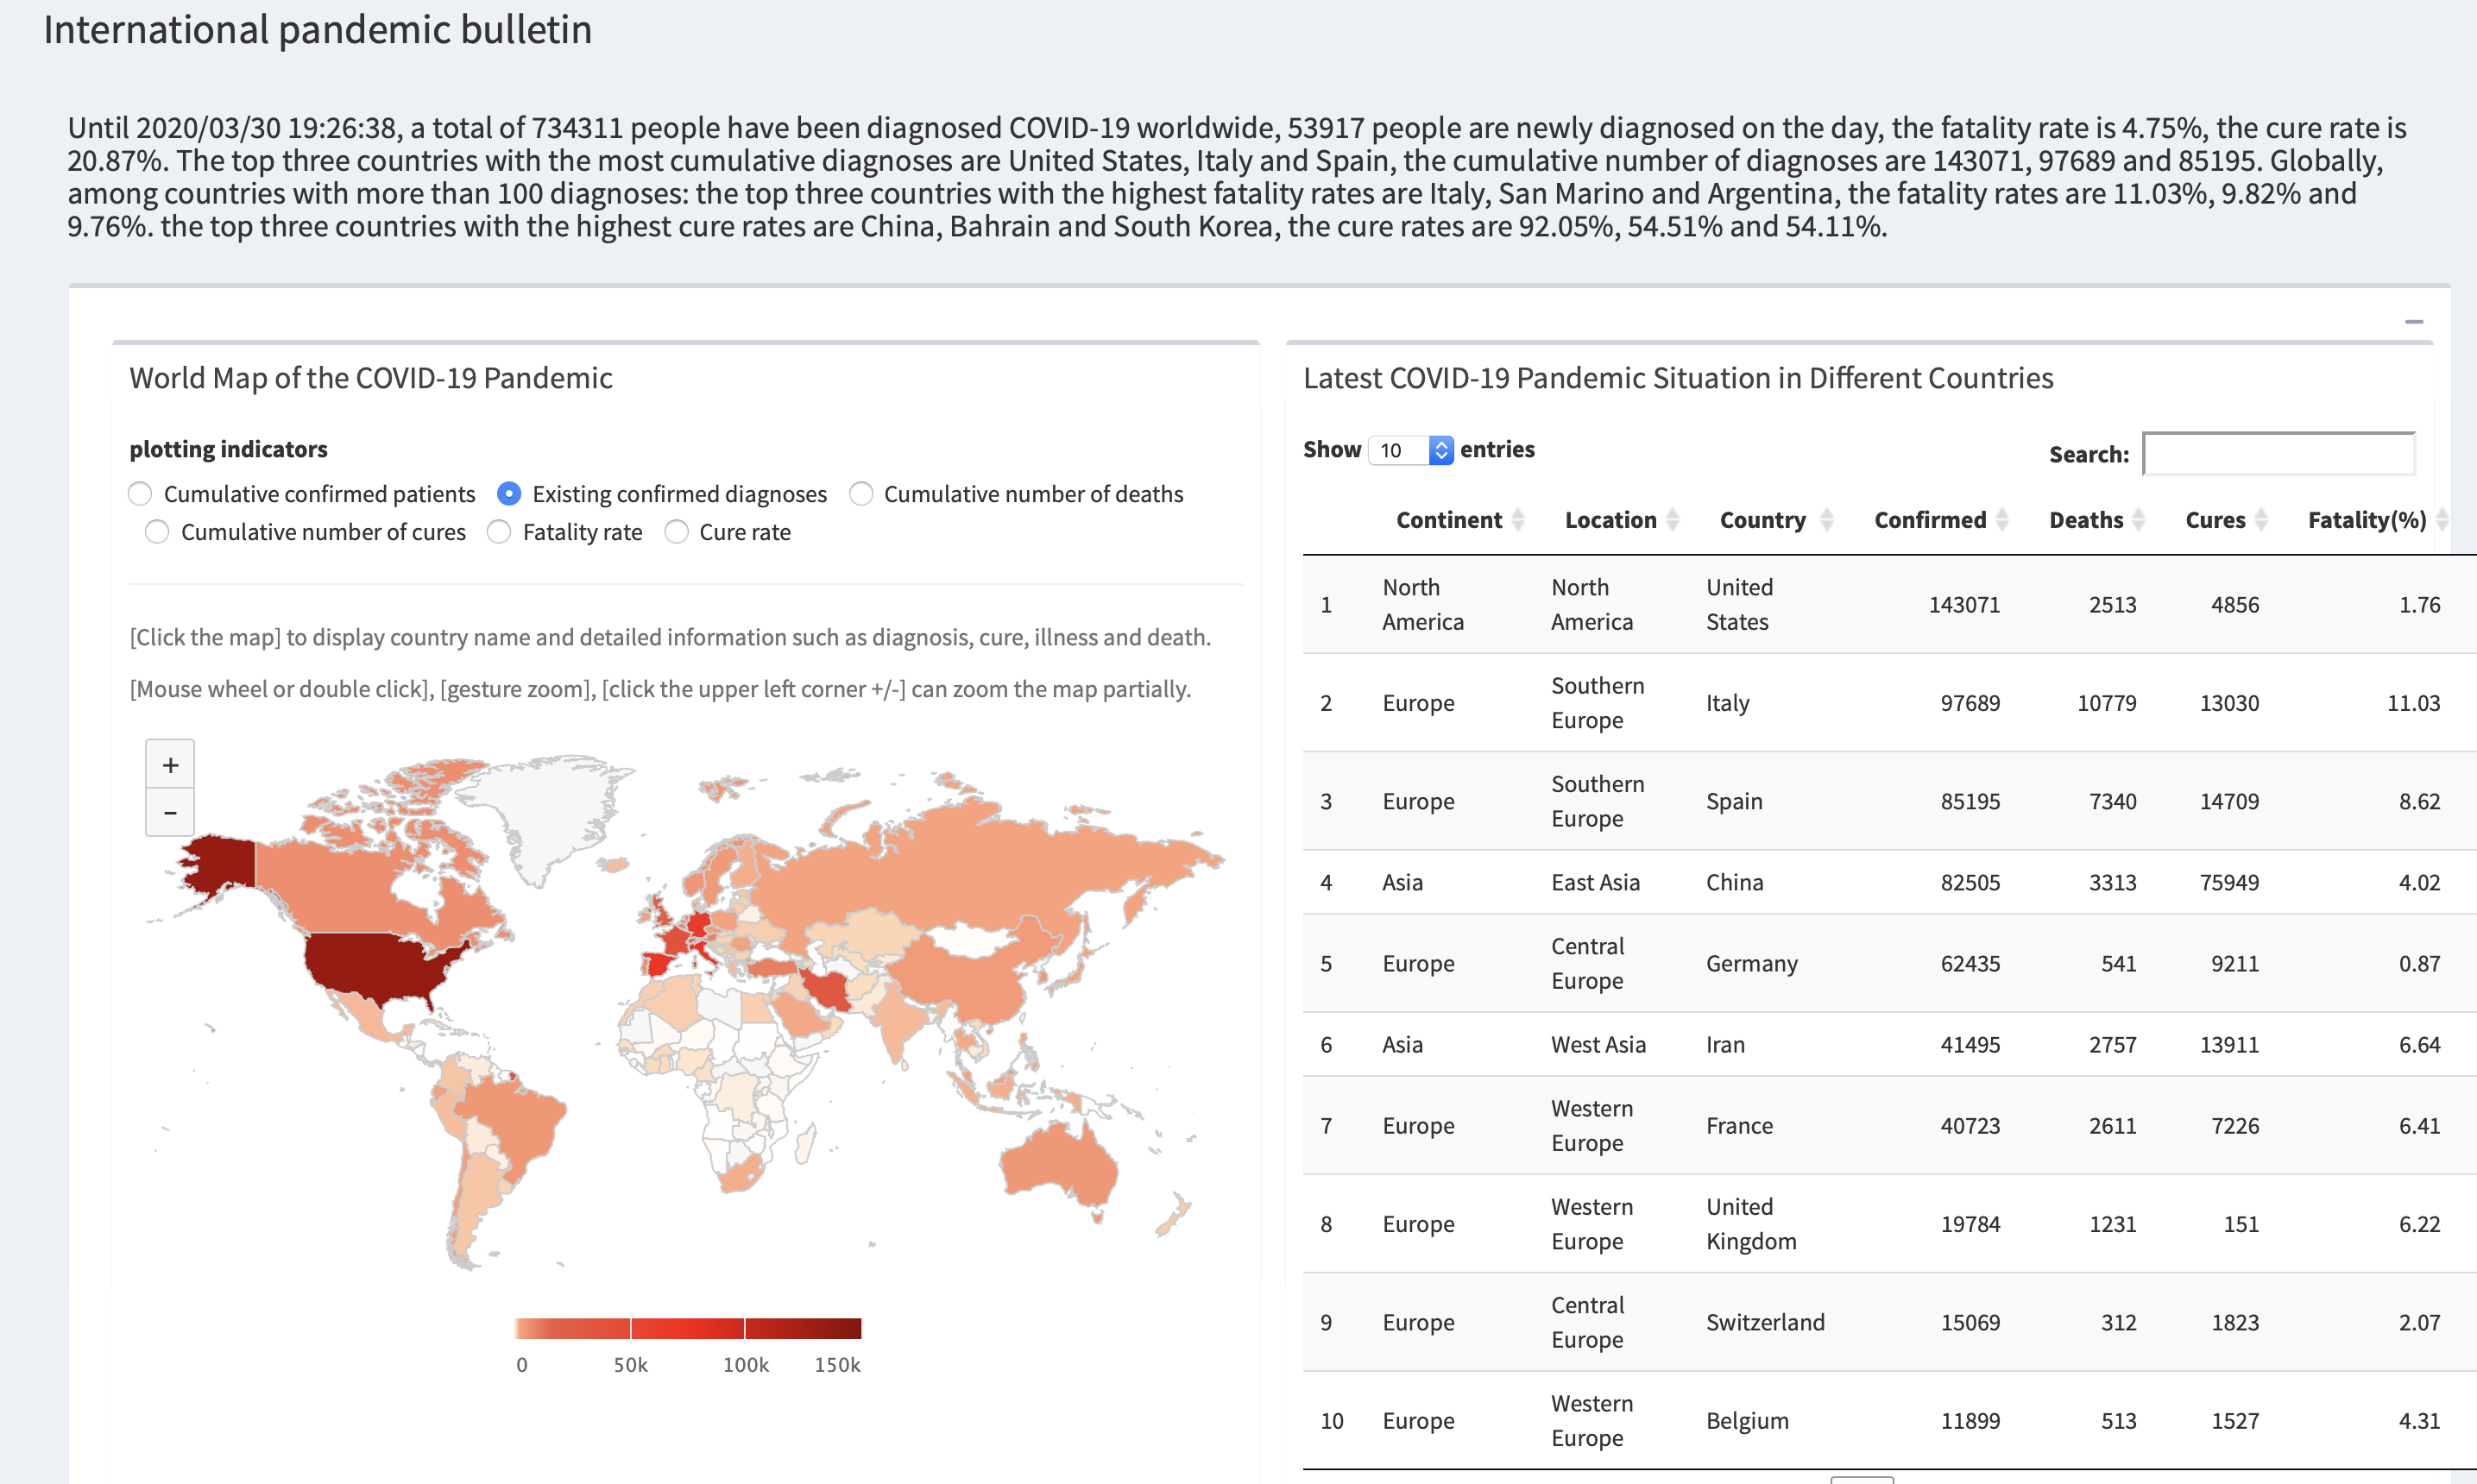2477x1484 pixels.
Task: Sort table by Cures column arrows
Action: pyautogui.click(x=2261, y=520)
